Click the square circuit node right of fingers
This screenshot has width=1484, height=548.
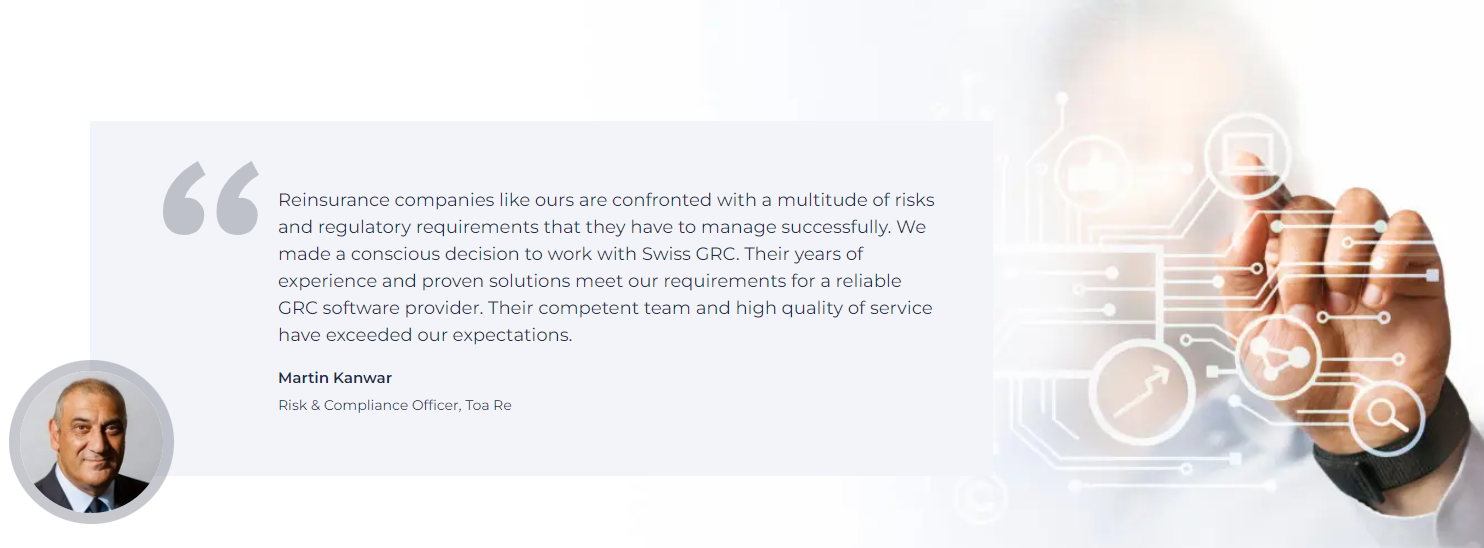[1433, 275]
